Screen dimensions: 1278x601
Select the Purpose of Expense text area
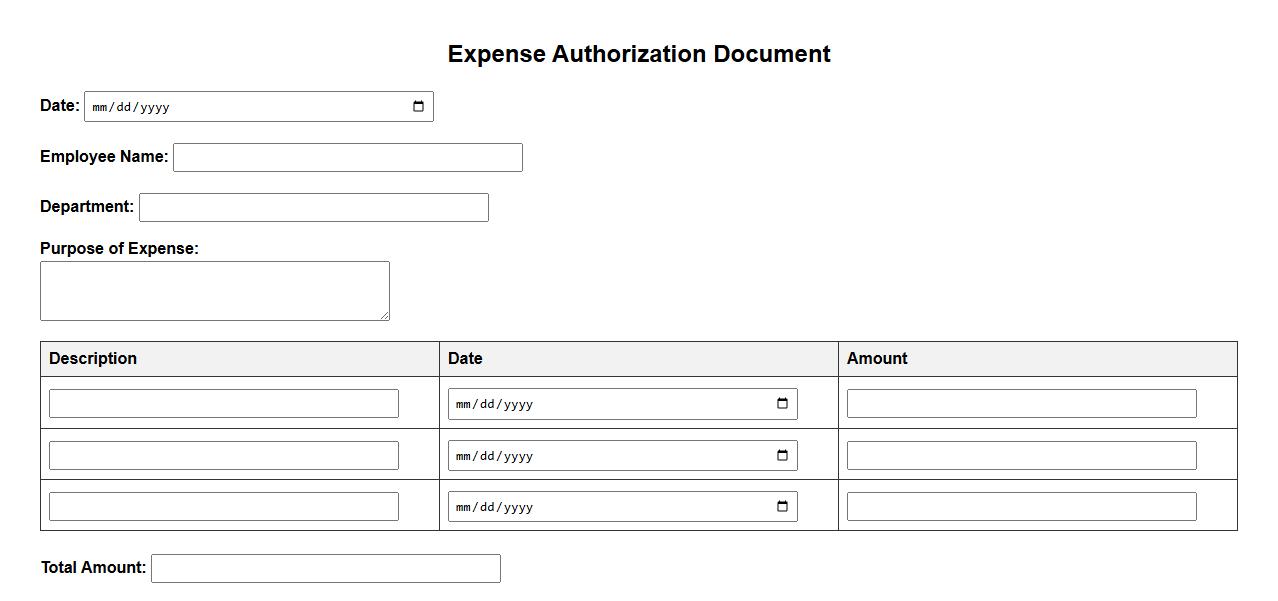[214, 291]
